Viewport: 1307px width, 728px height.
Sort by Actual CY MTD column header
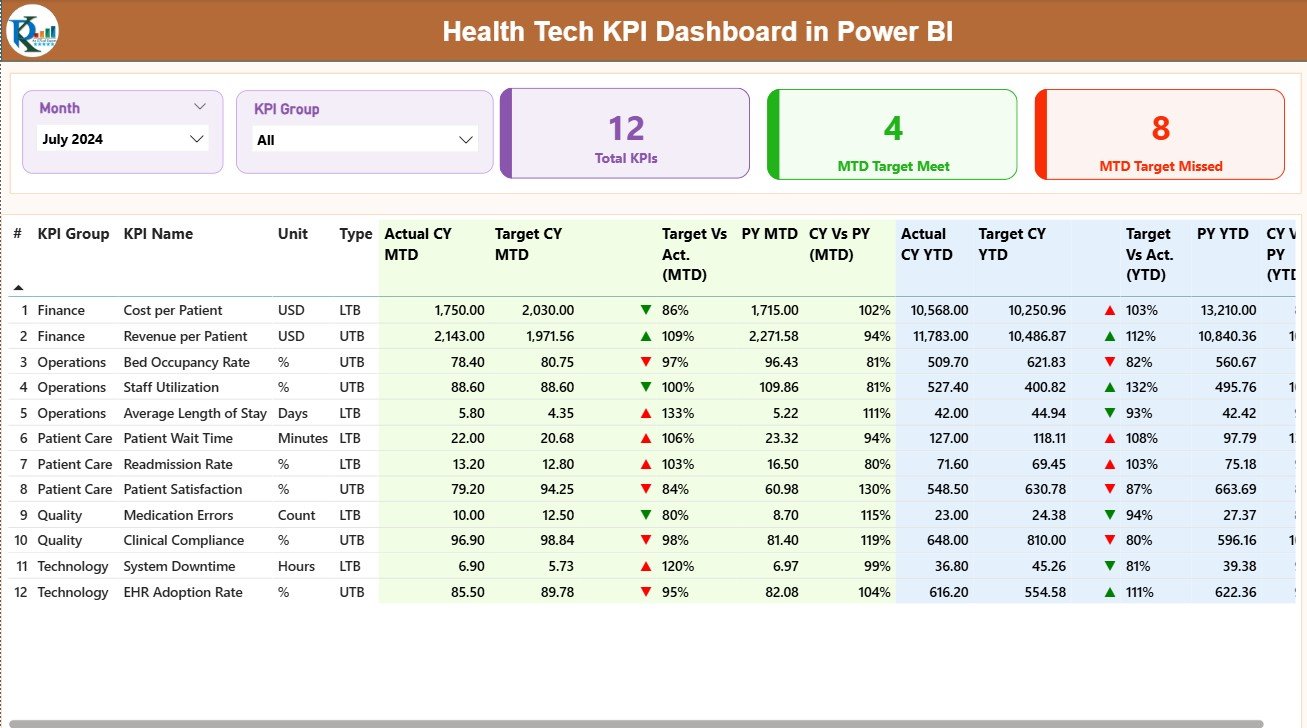418,244
